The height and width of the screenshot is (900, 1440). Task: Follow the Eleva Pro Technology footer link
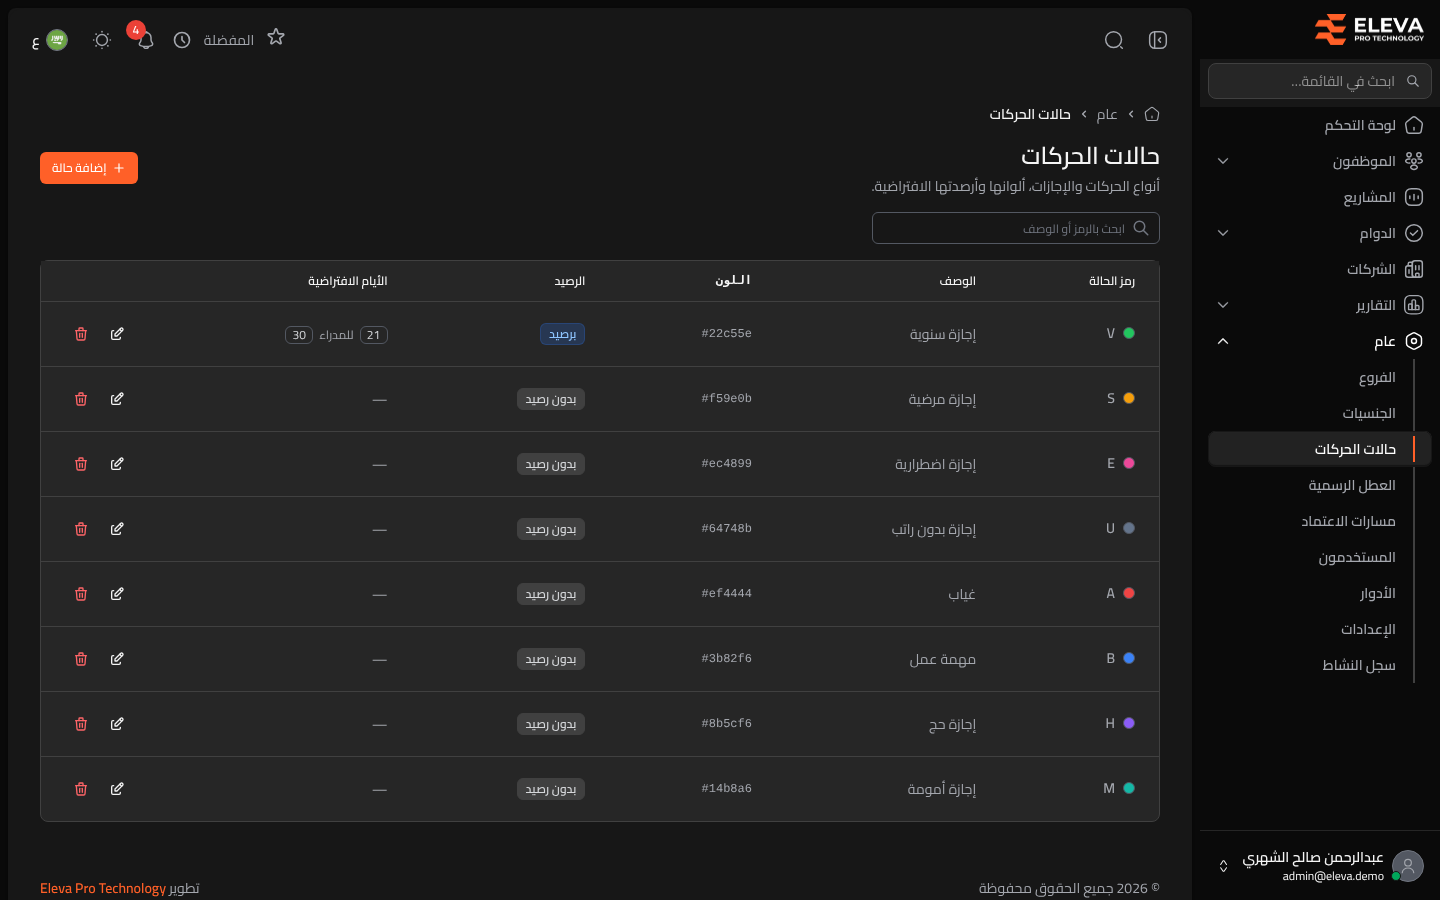[x=103, y=888]
